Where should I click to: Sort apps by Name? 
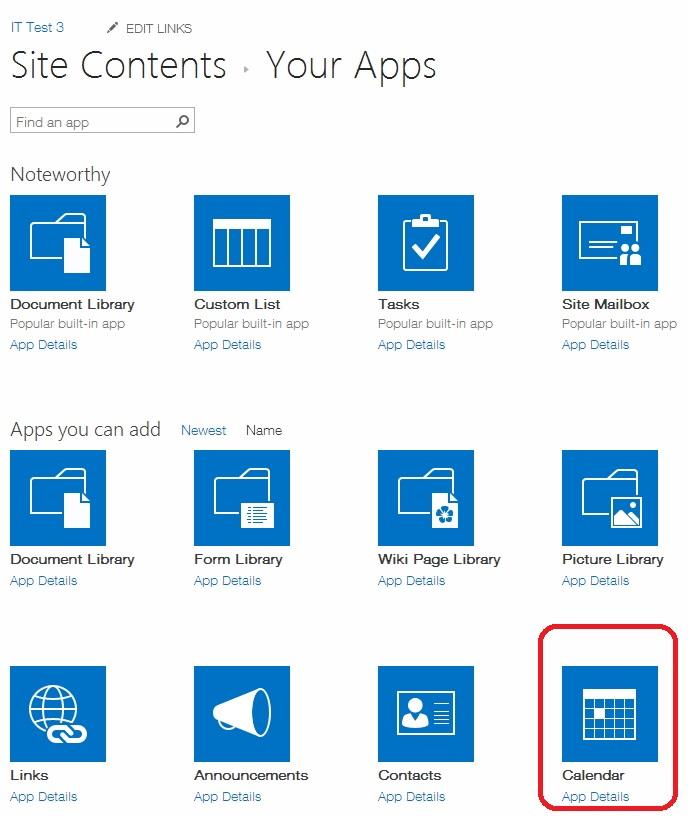(x=264, y=430)
